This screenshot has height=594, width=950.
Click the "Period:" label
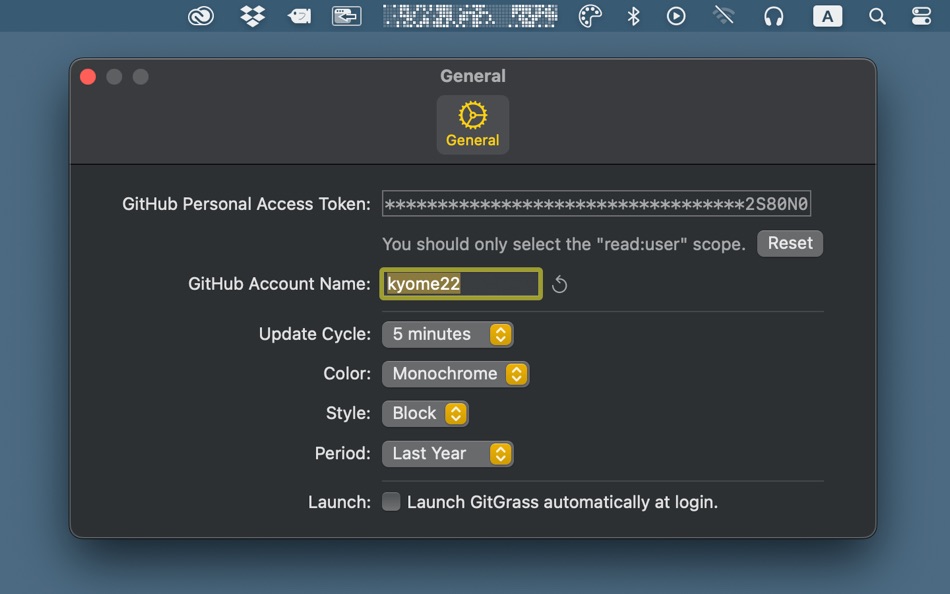click(x=342, y=453)
